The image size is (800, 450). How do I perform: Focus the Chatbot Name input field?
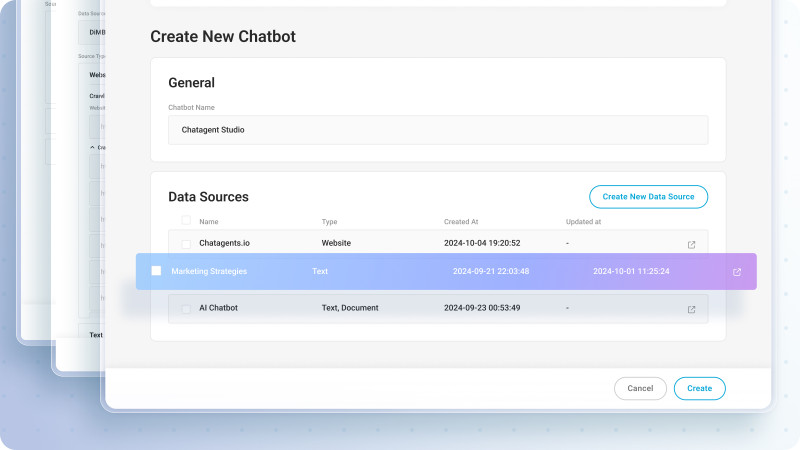438,130
